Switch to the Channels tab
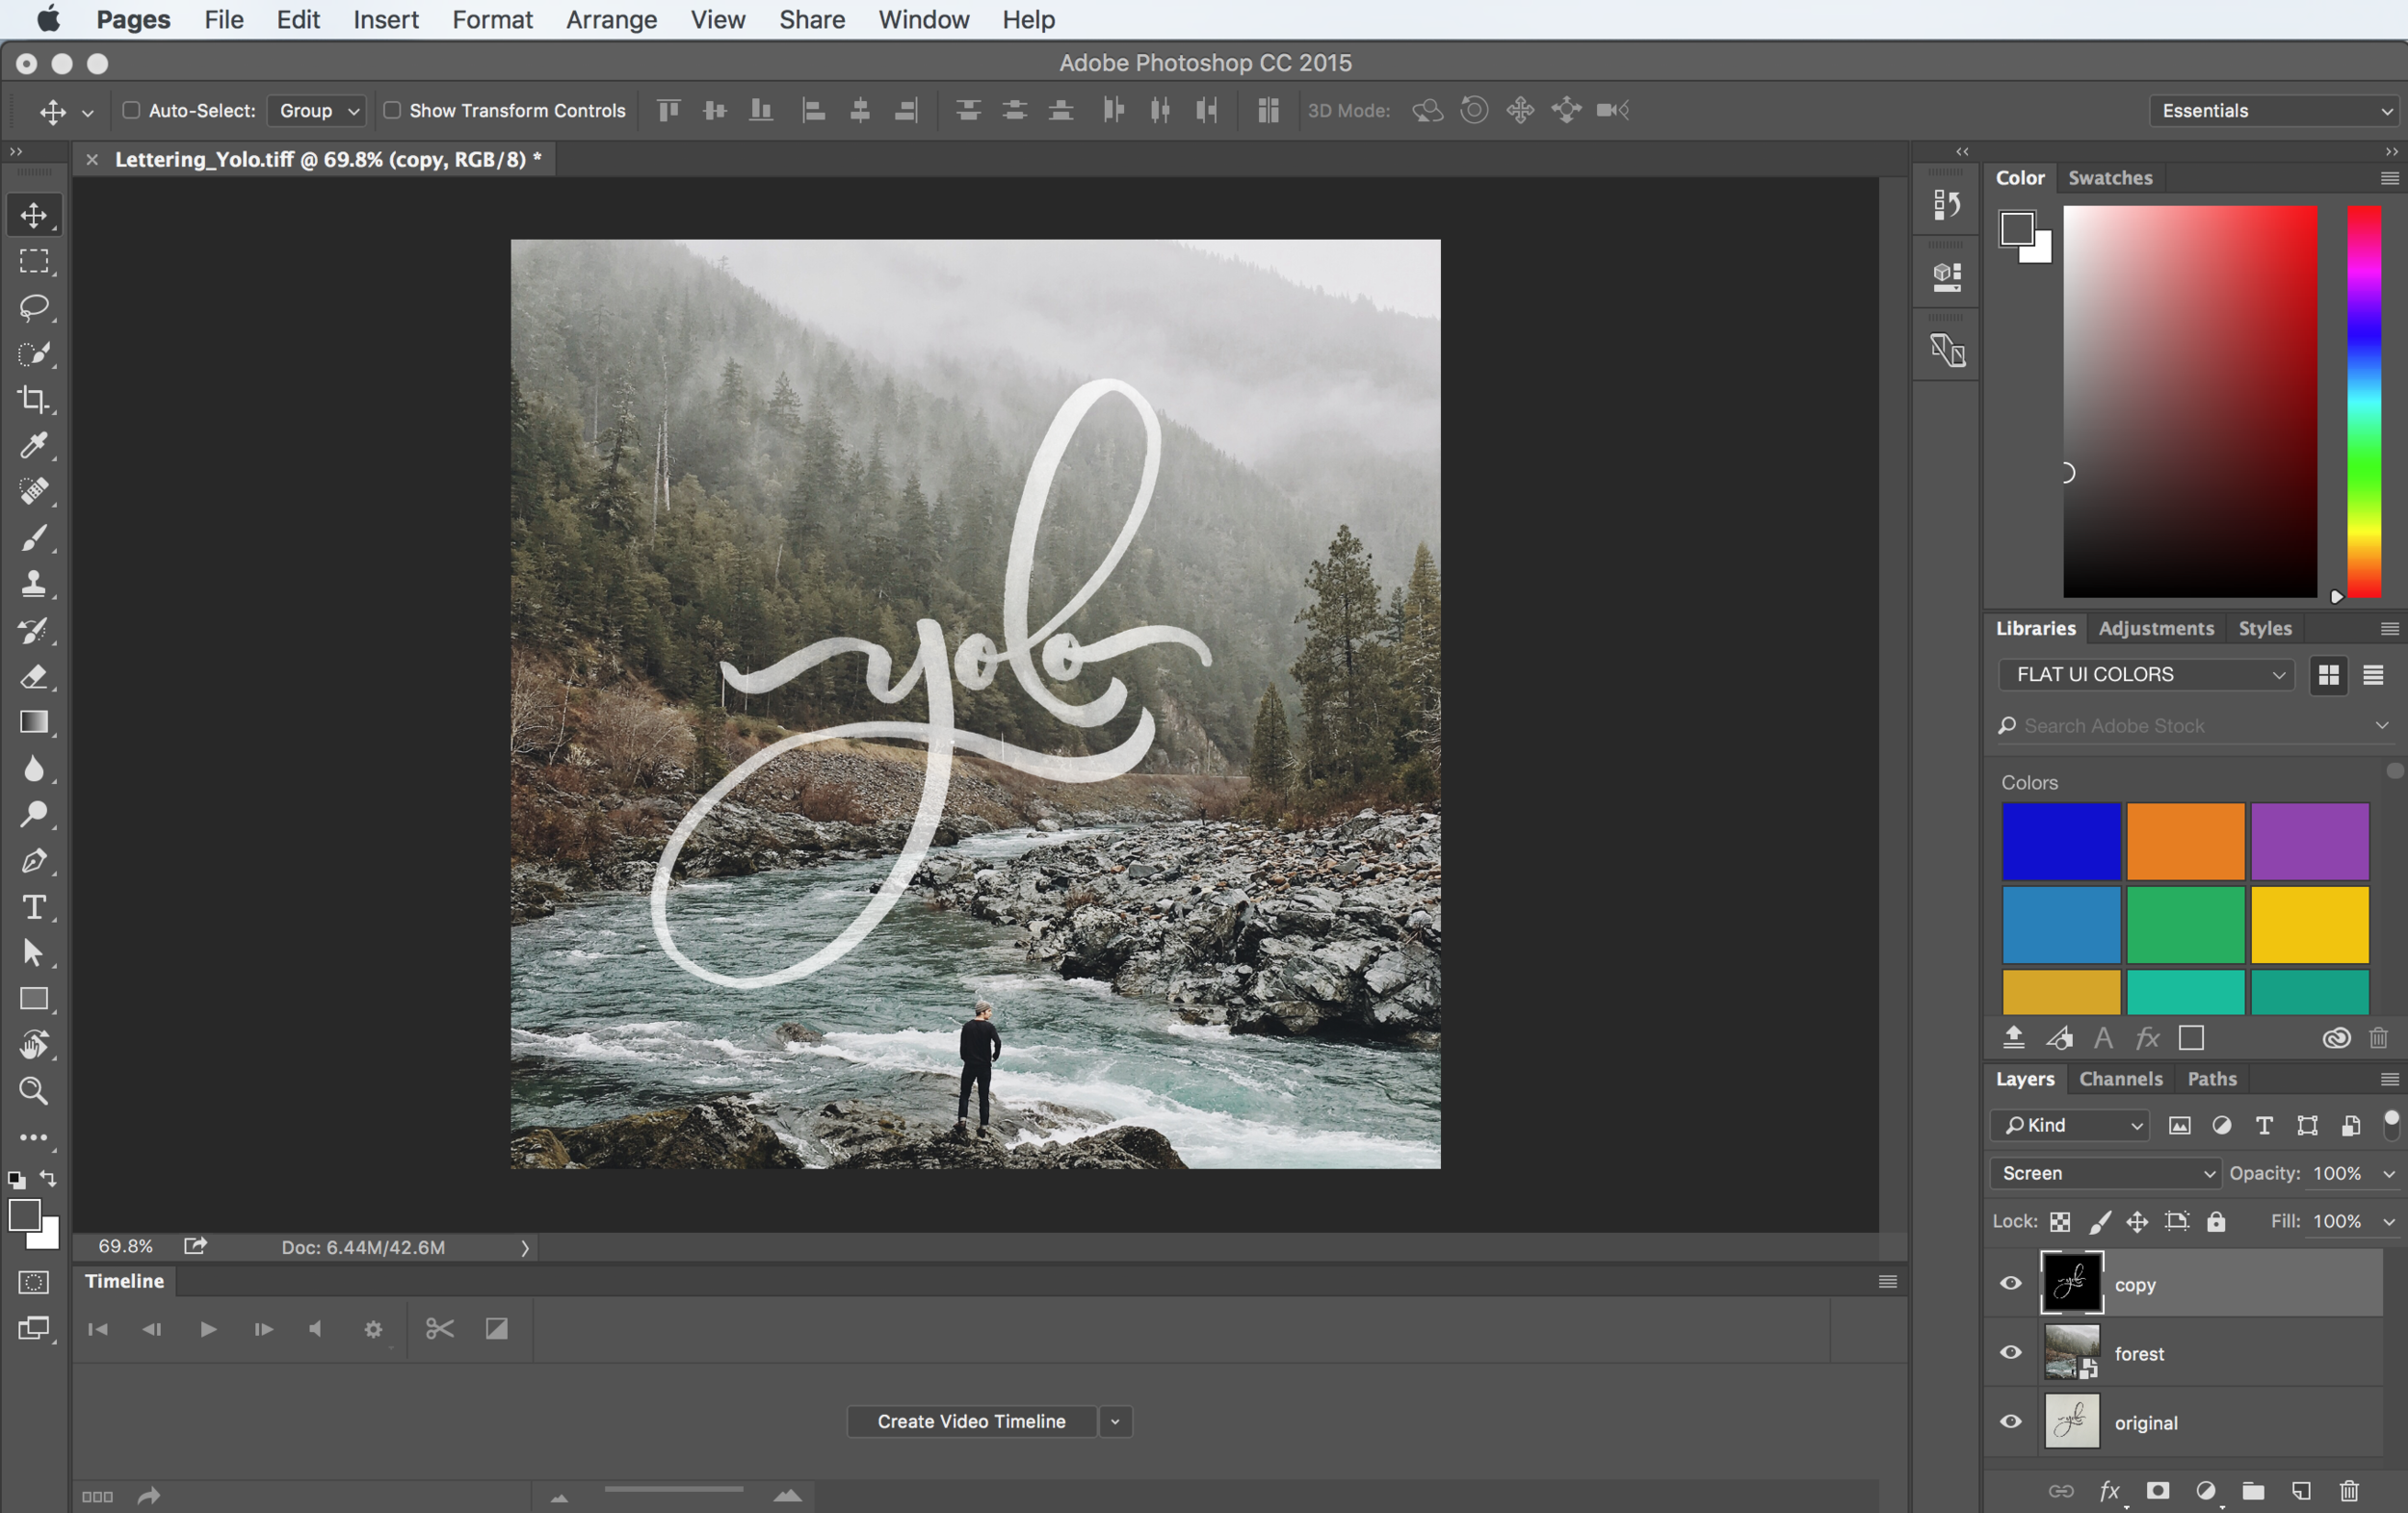The height and width of the screenshot is (1513, 2408). pos(2121,1079)
